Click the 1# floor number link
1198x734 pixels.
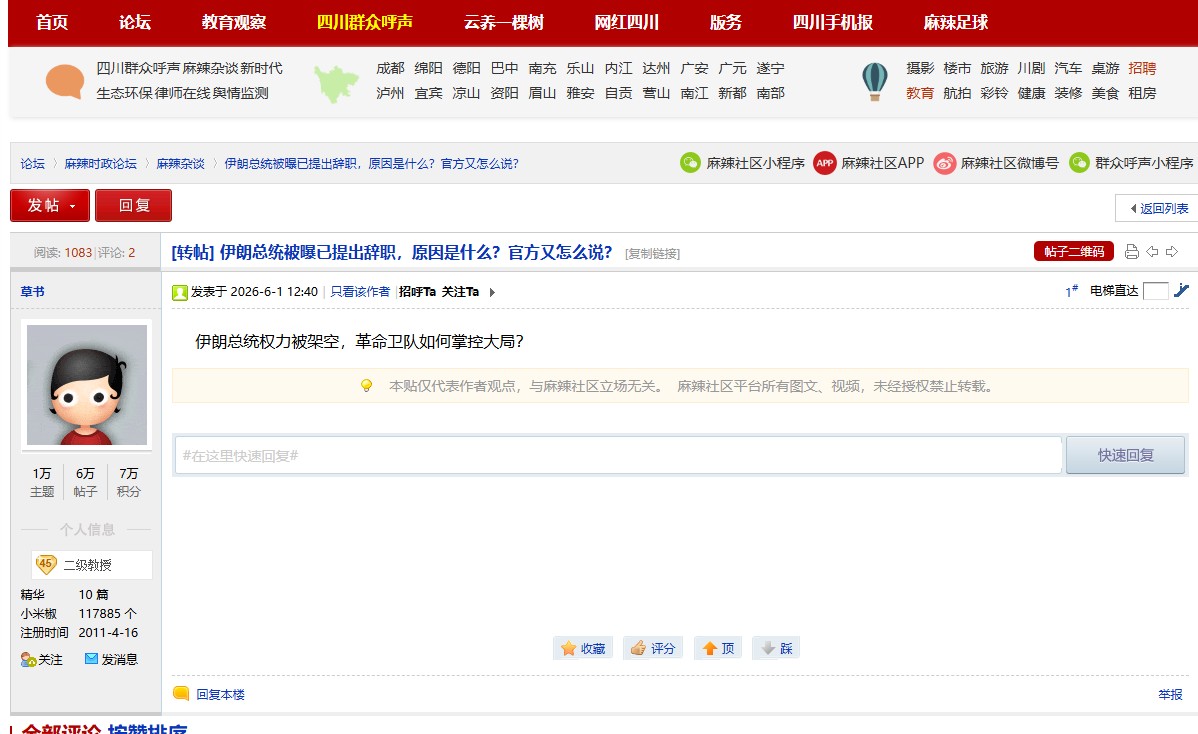[1071, 291]
